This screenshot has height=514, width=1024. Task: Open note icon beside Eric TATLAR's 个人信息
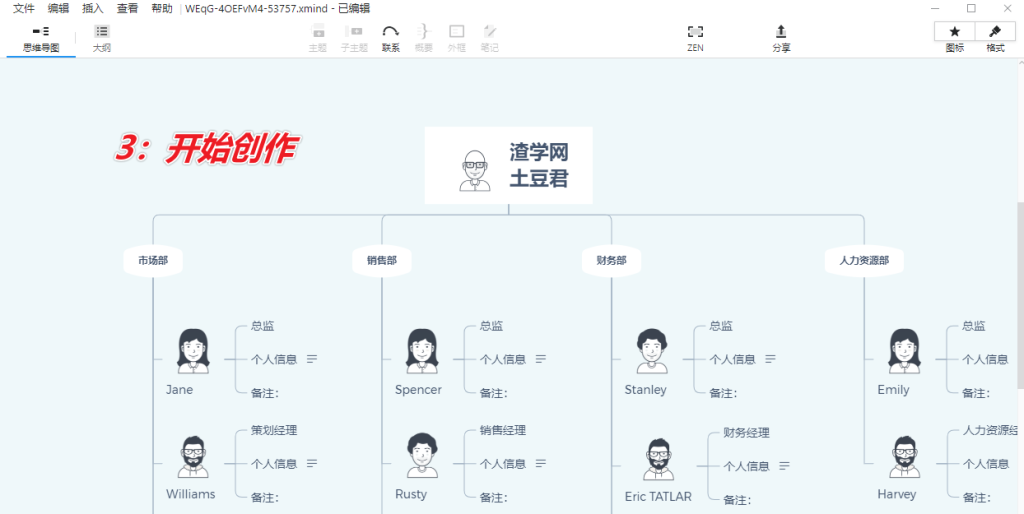point(784,466)
